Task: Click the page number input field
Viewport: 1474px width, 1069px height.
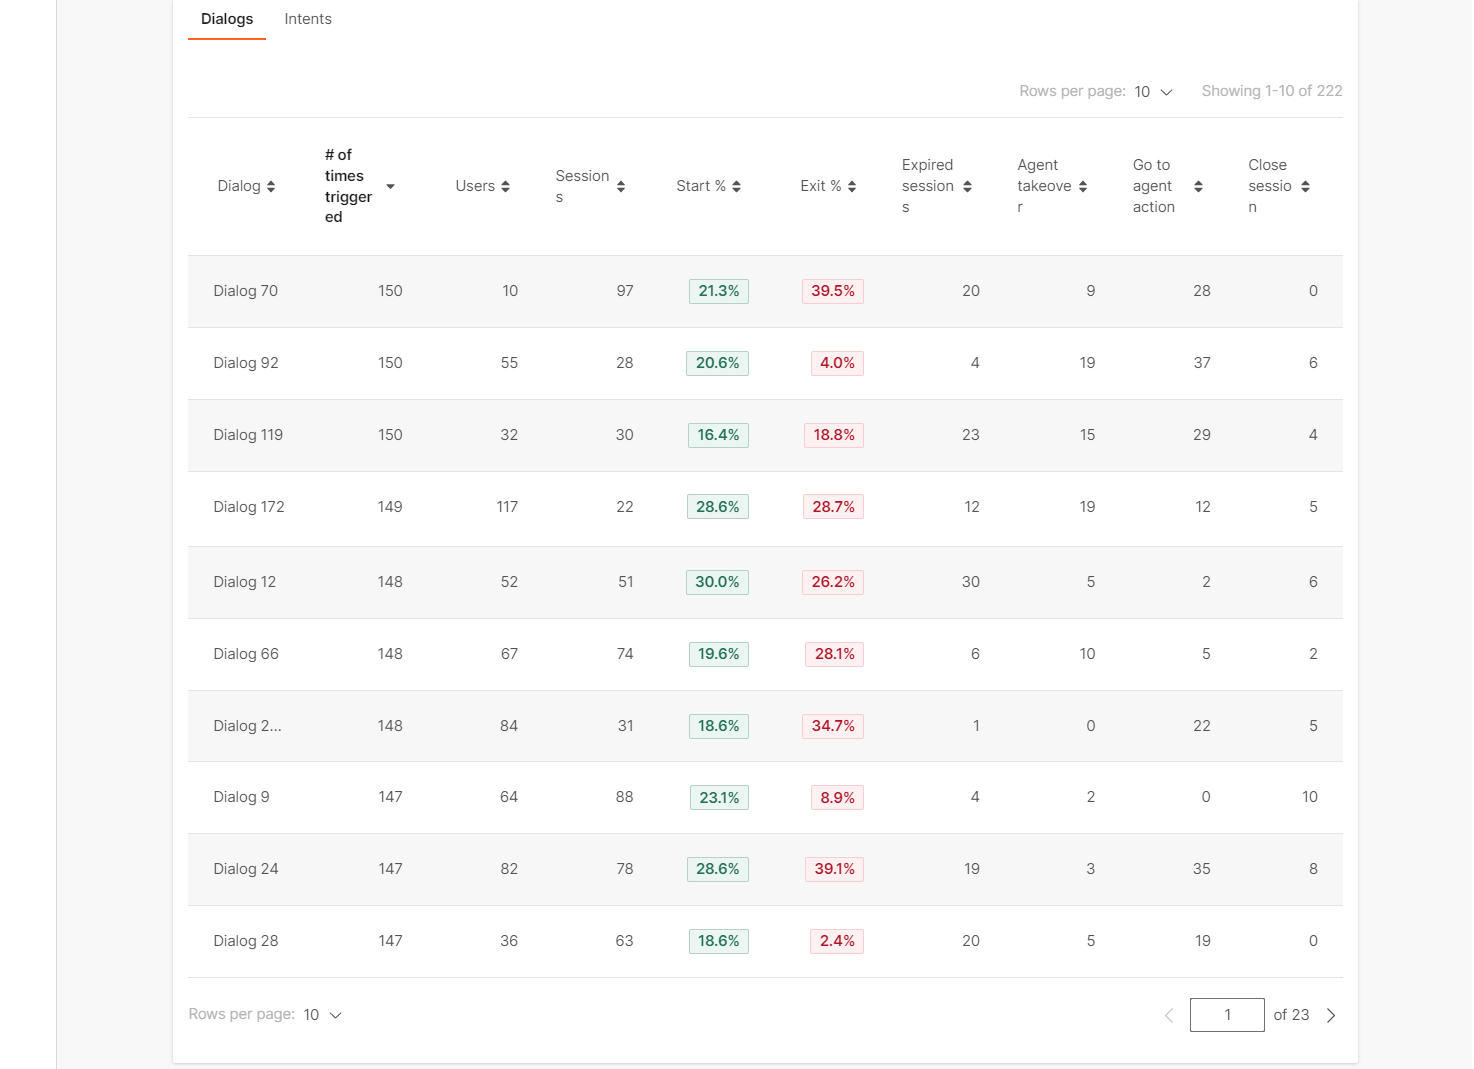Action: coord(1227,1015)
